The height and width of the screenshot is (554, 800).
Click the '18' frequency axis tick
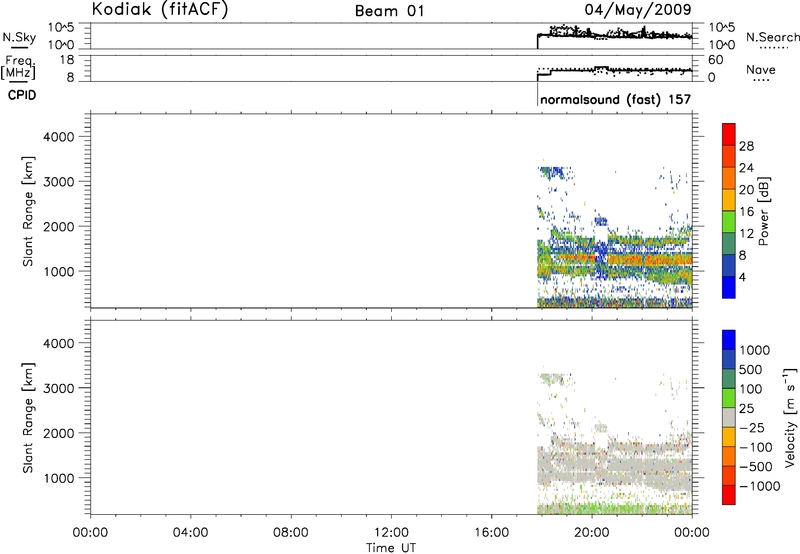point(68,60)
